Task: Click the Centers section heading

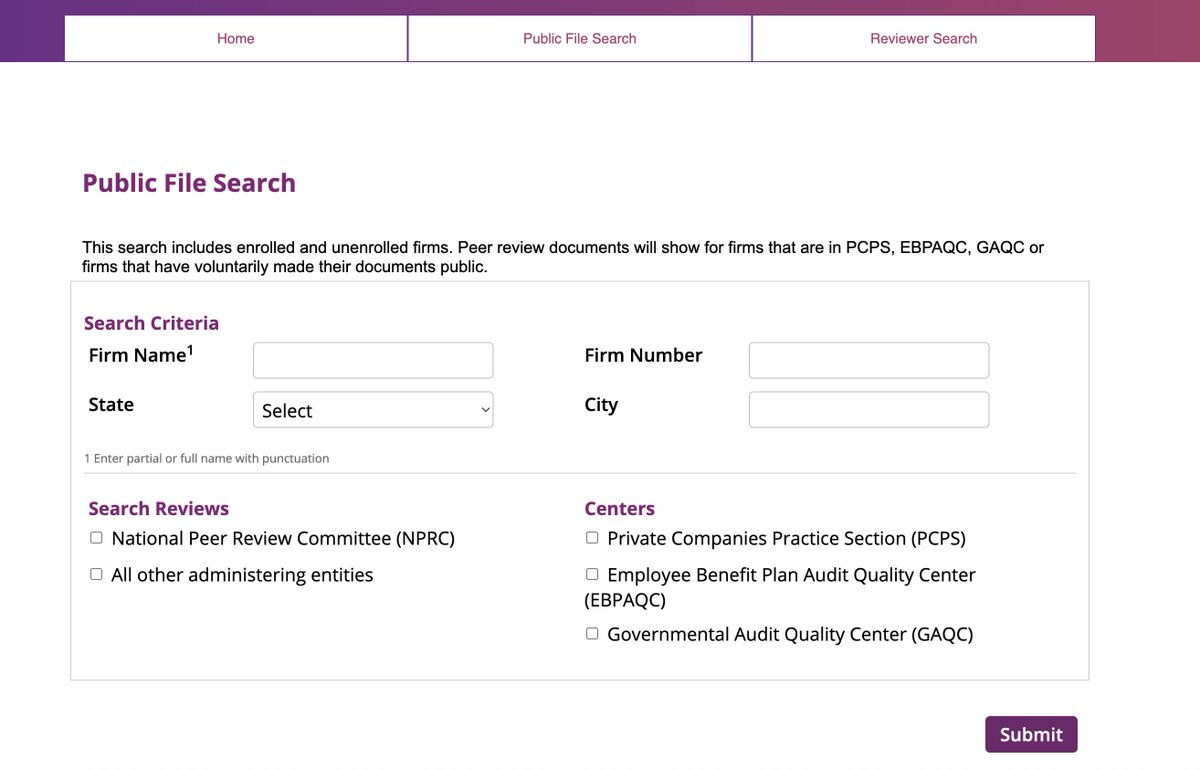Action: pos(620,508)
